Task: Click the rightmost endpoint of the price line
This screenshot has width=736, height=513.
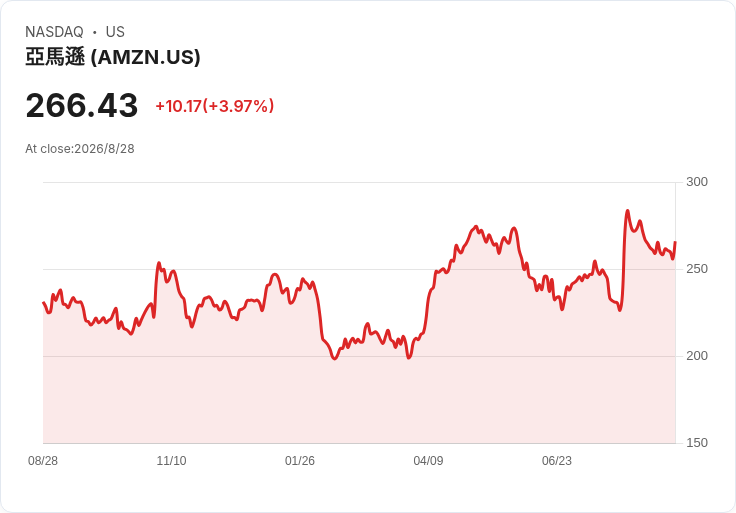Action: point(675,243)
